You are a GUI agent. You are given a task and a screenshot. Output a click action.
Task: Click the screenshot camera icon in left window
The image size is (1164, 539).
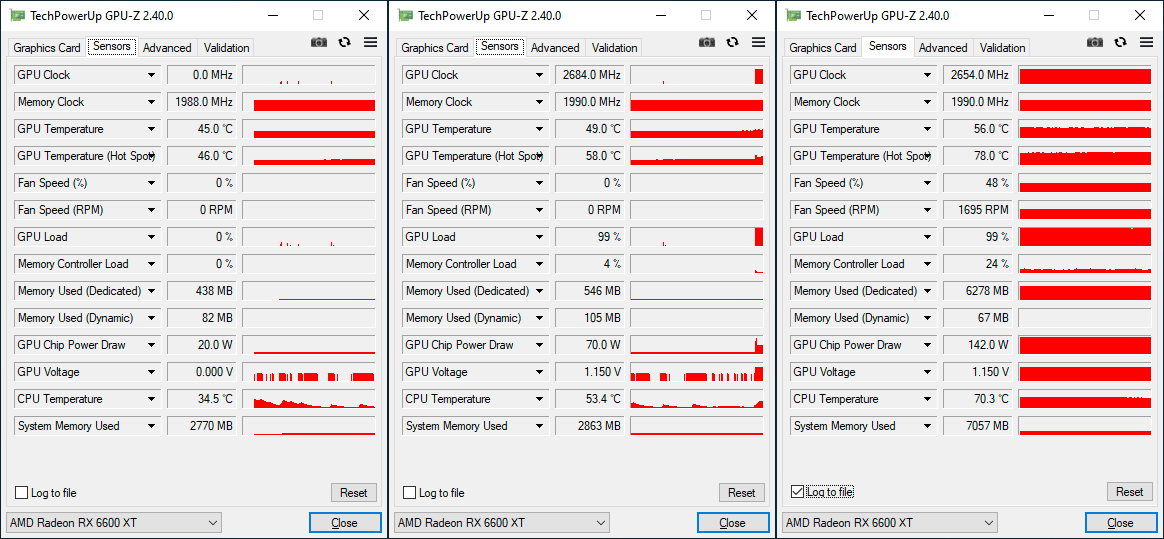tap(318, 42)
